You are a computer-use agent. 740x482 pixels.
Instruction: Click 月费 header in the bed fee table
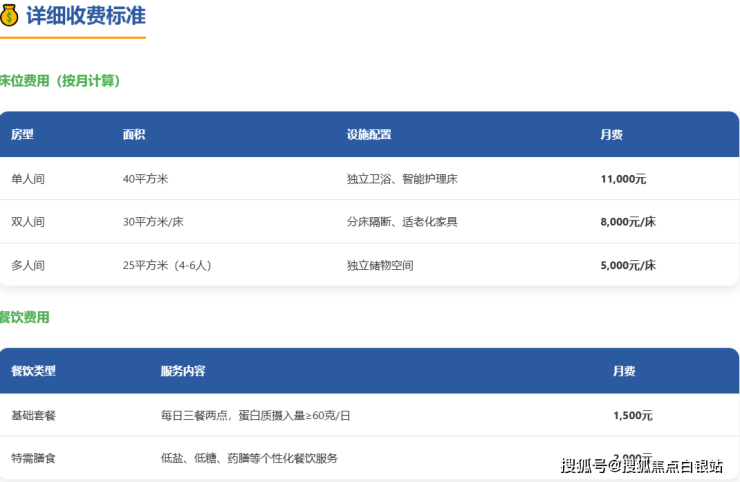click(x=611, y=135)
